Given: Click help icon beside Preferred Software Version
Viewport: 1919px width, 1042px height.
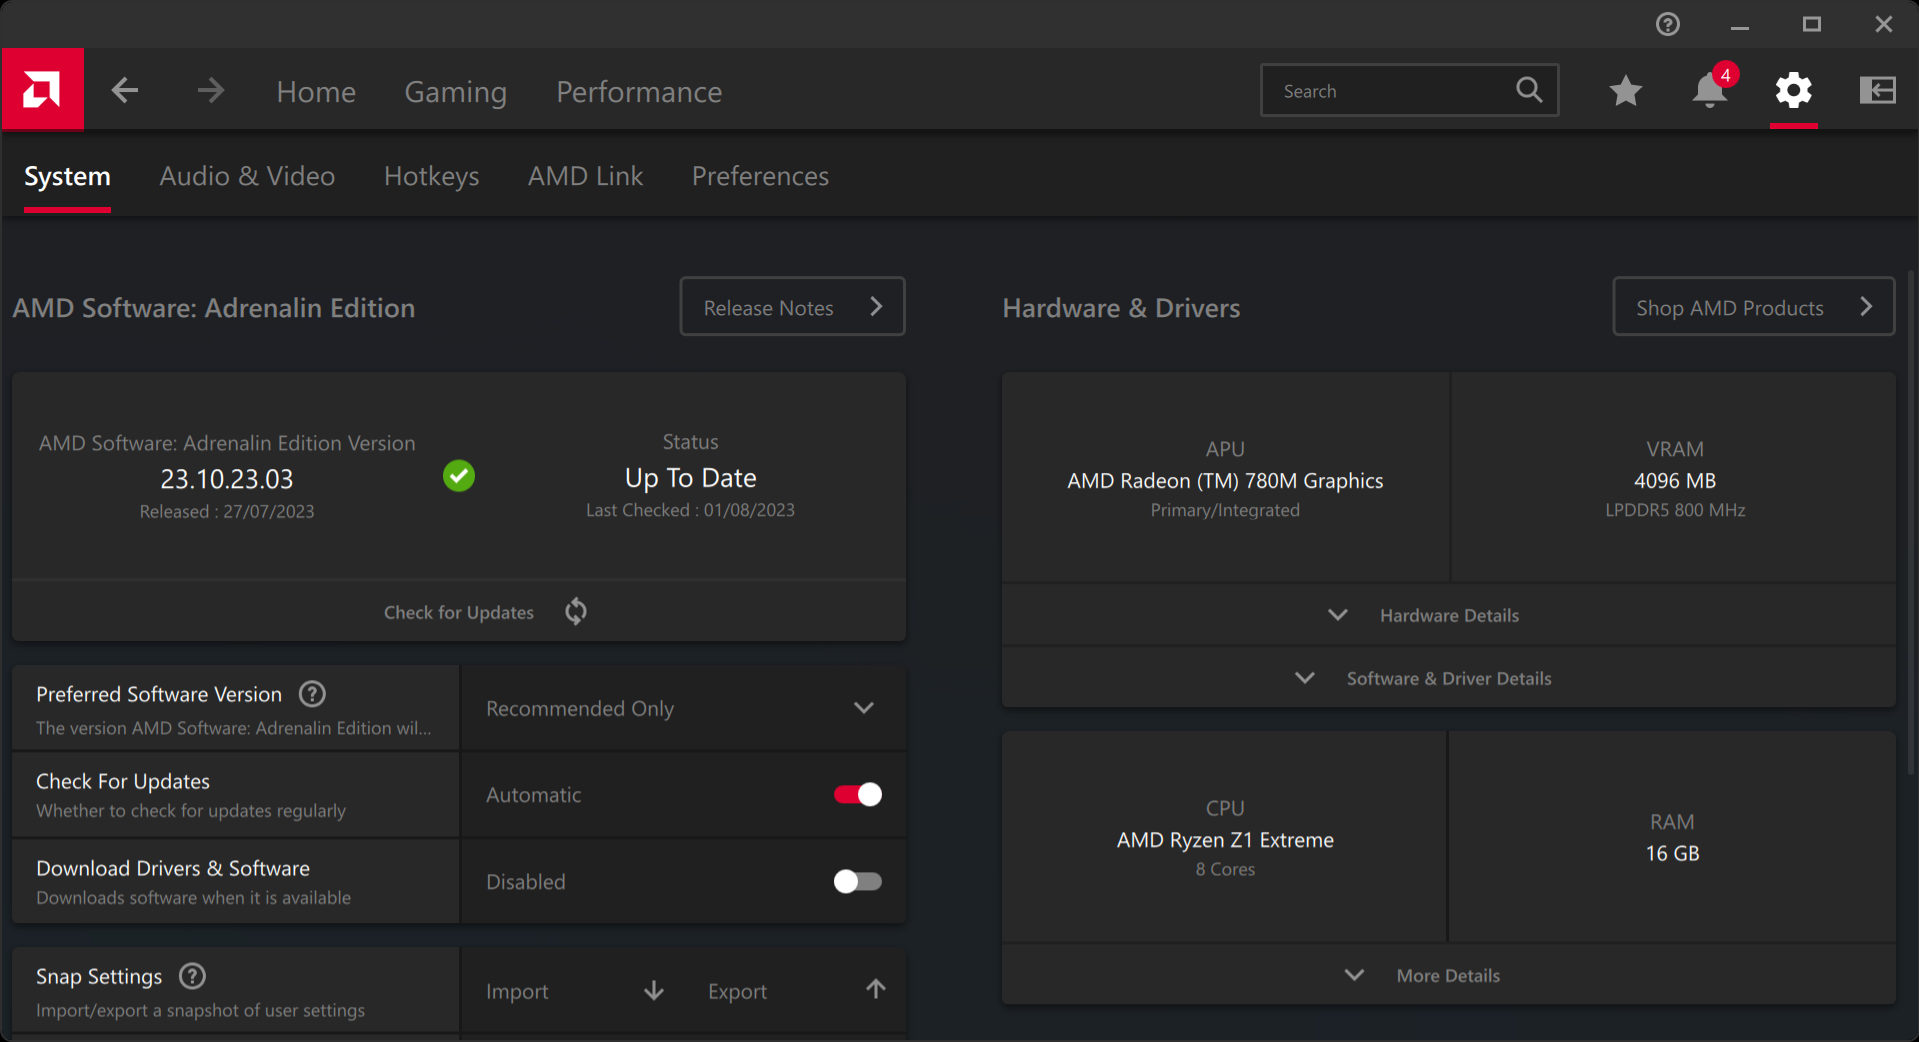Looking at the screenshot, I should (312, 694).
